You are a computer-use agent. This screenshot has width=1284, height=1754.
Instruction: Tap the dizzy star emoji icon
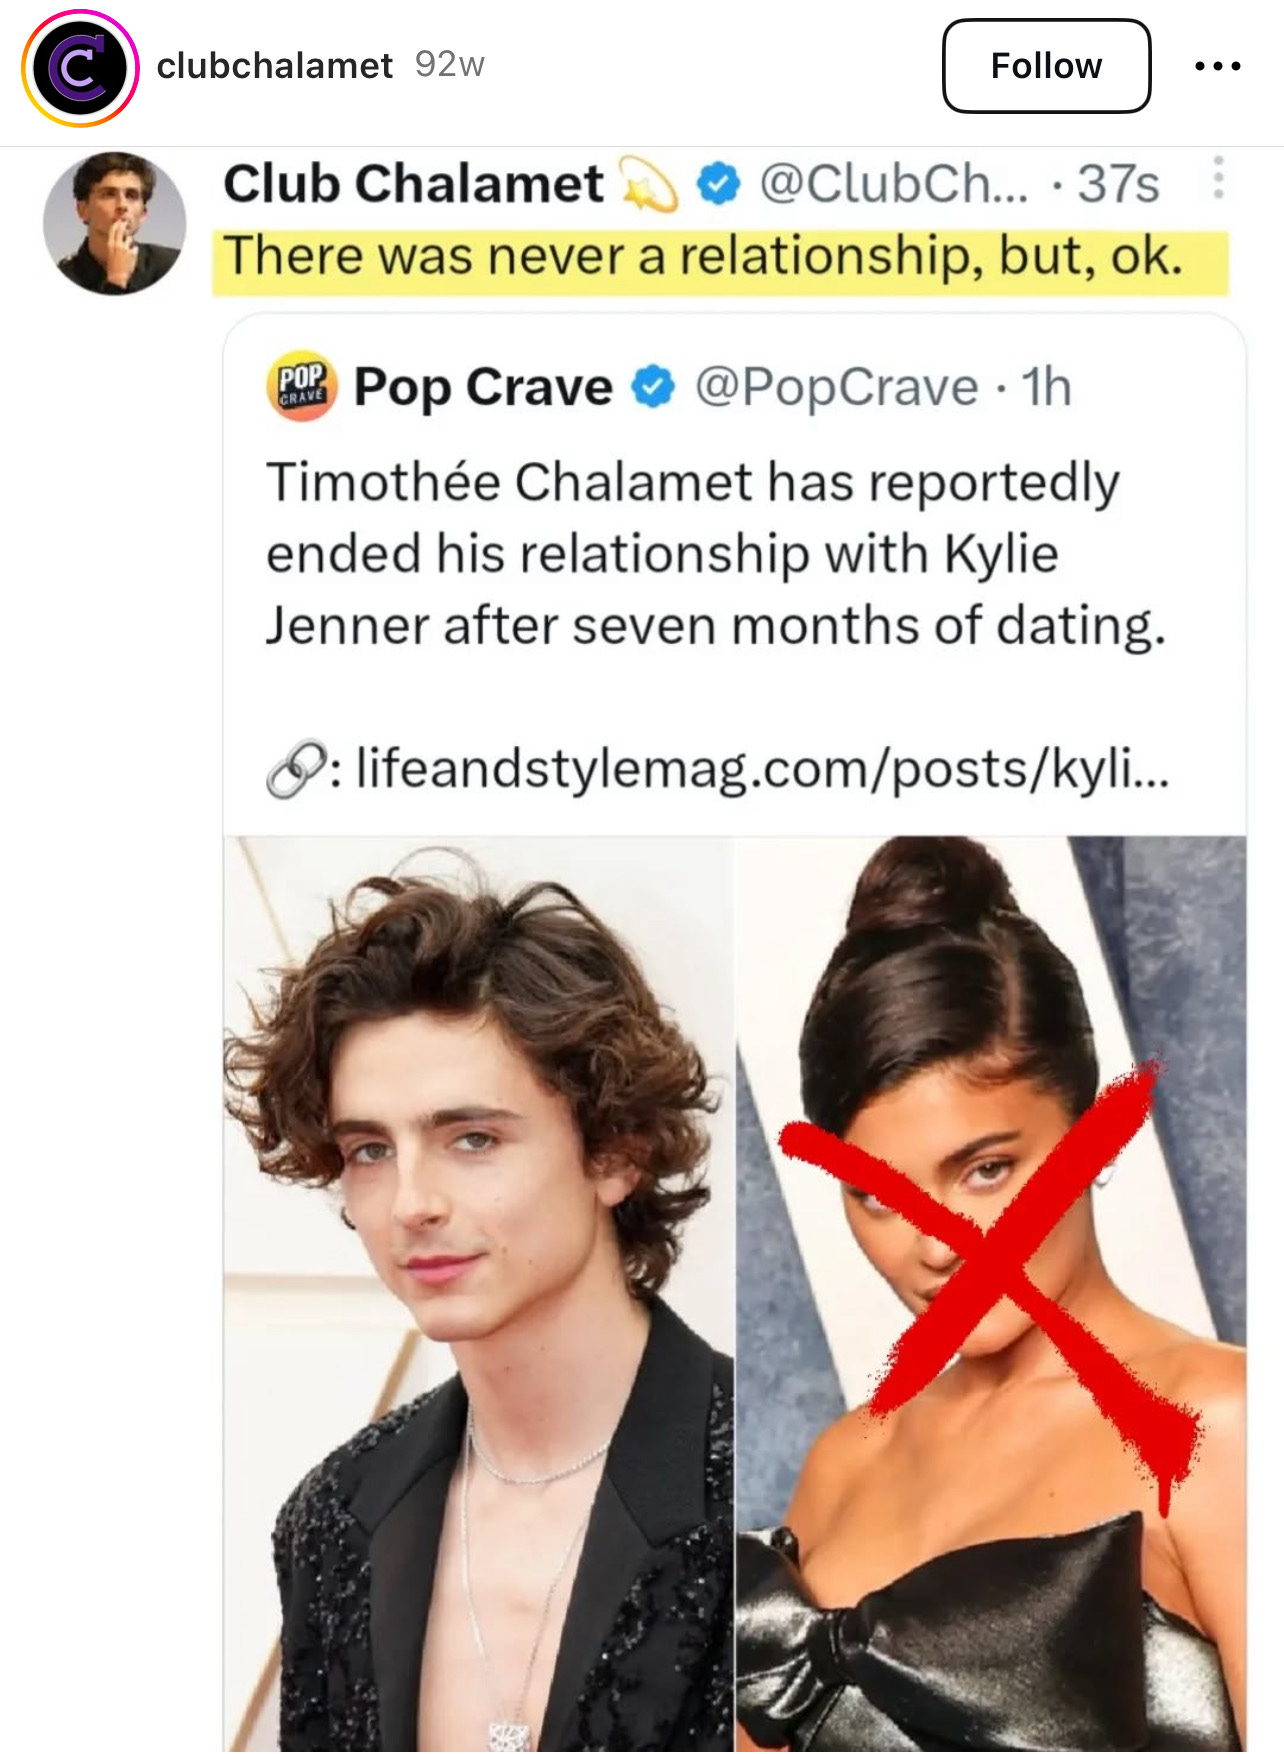pos(649,184)
